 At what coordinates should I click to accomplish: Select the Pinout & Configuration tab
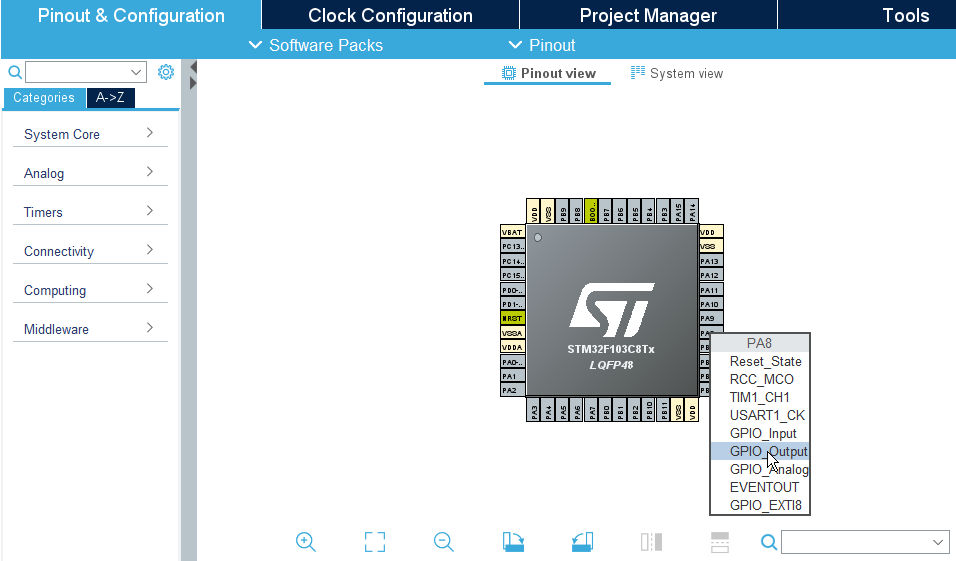(131, 15)
